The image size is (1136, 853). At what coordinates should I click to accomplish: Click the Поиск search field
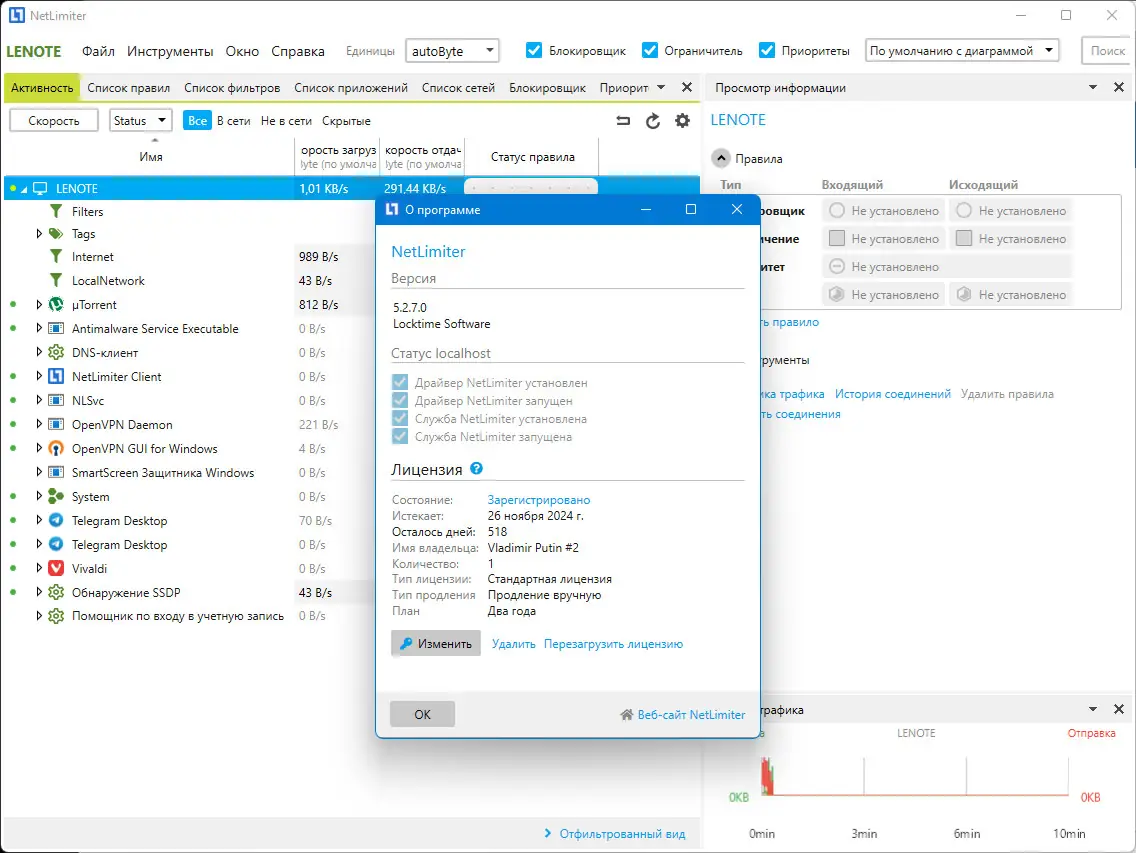coord(1108,51)
